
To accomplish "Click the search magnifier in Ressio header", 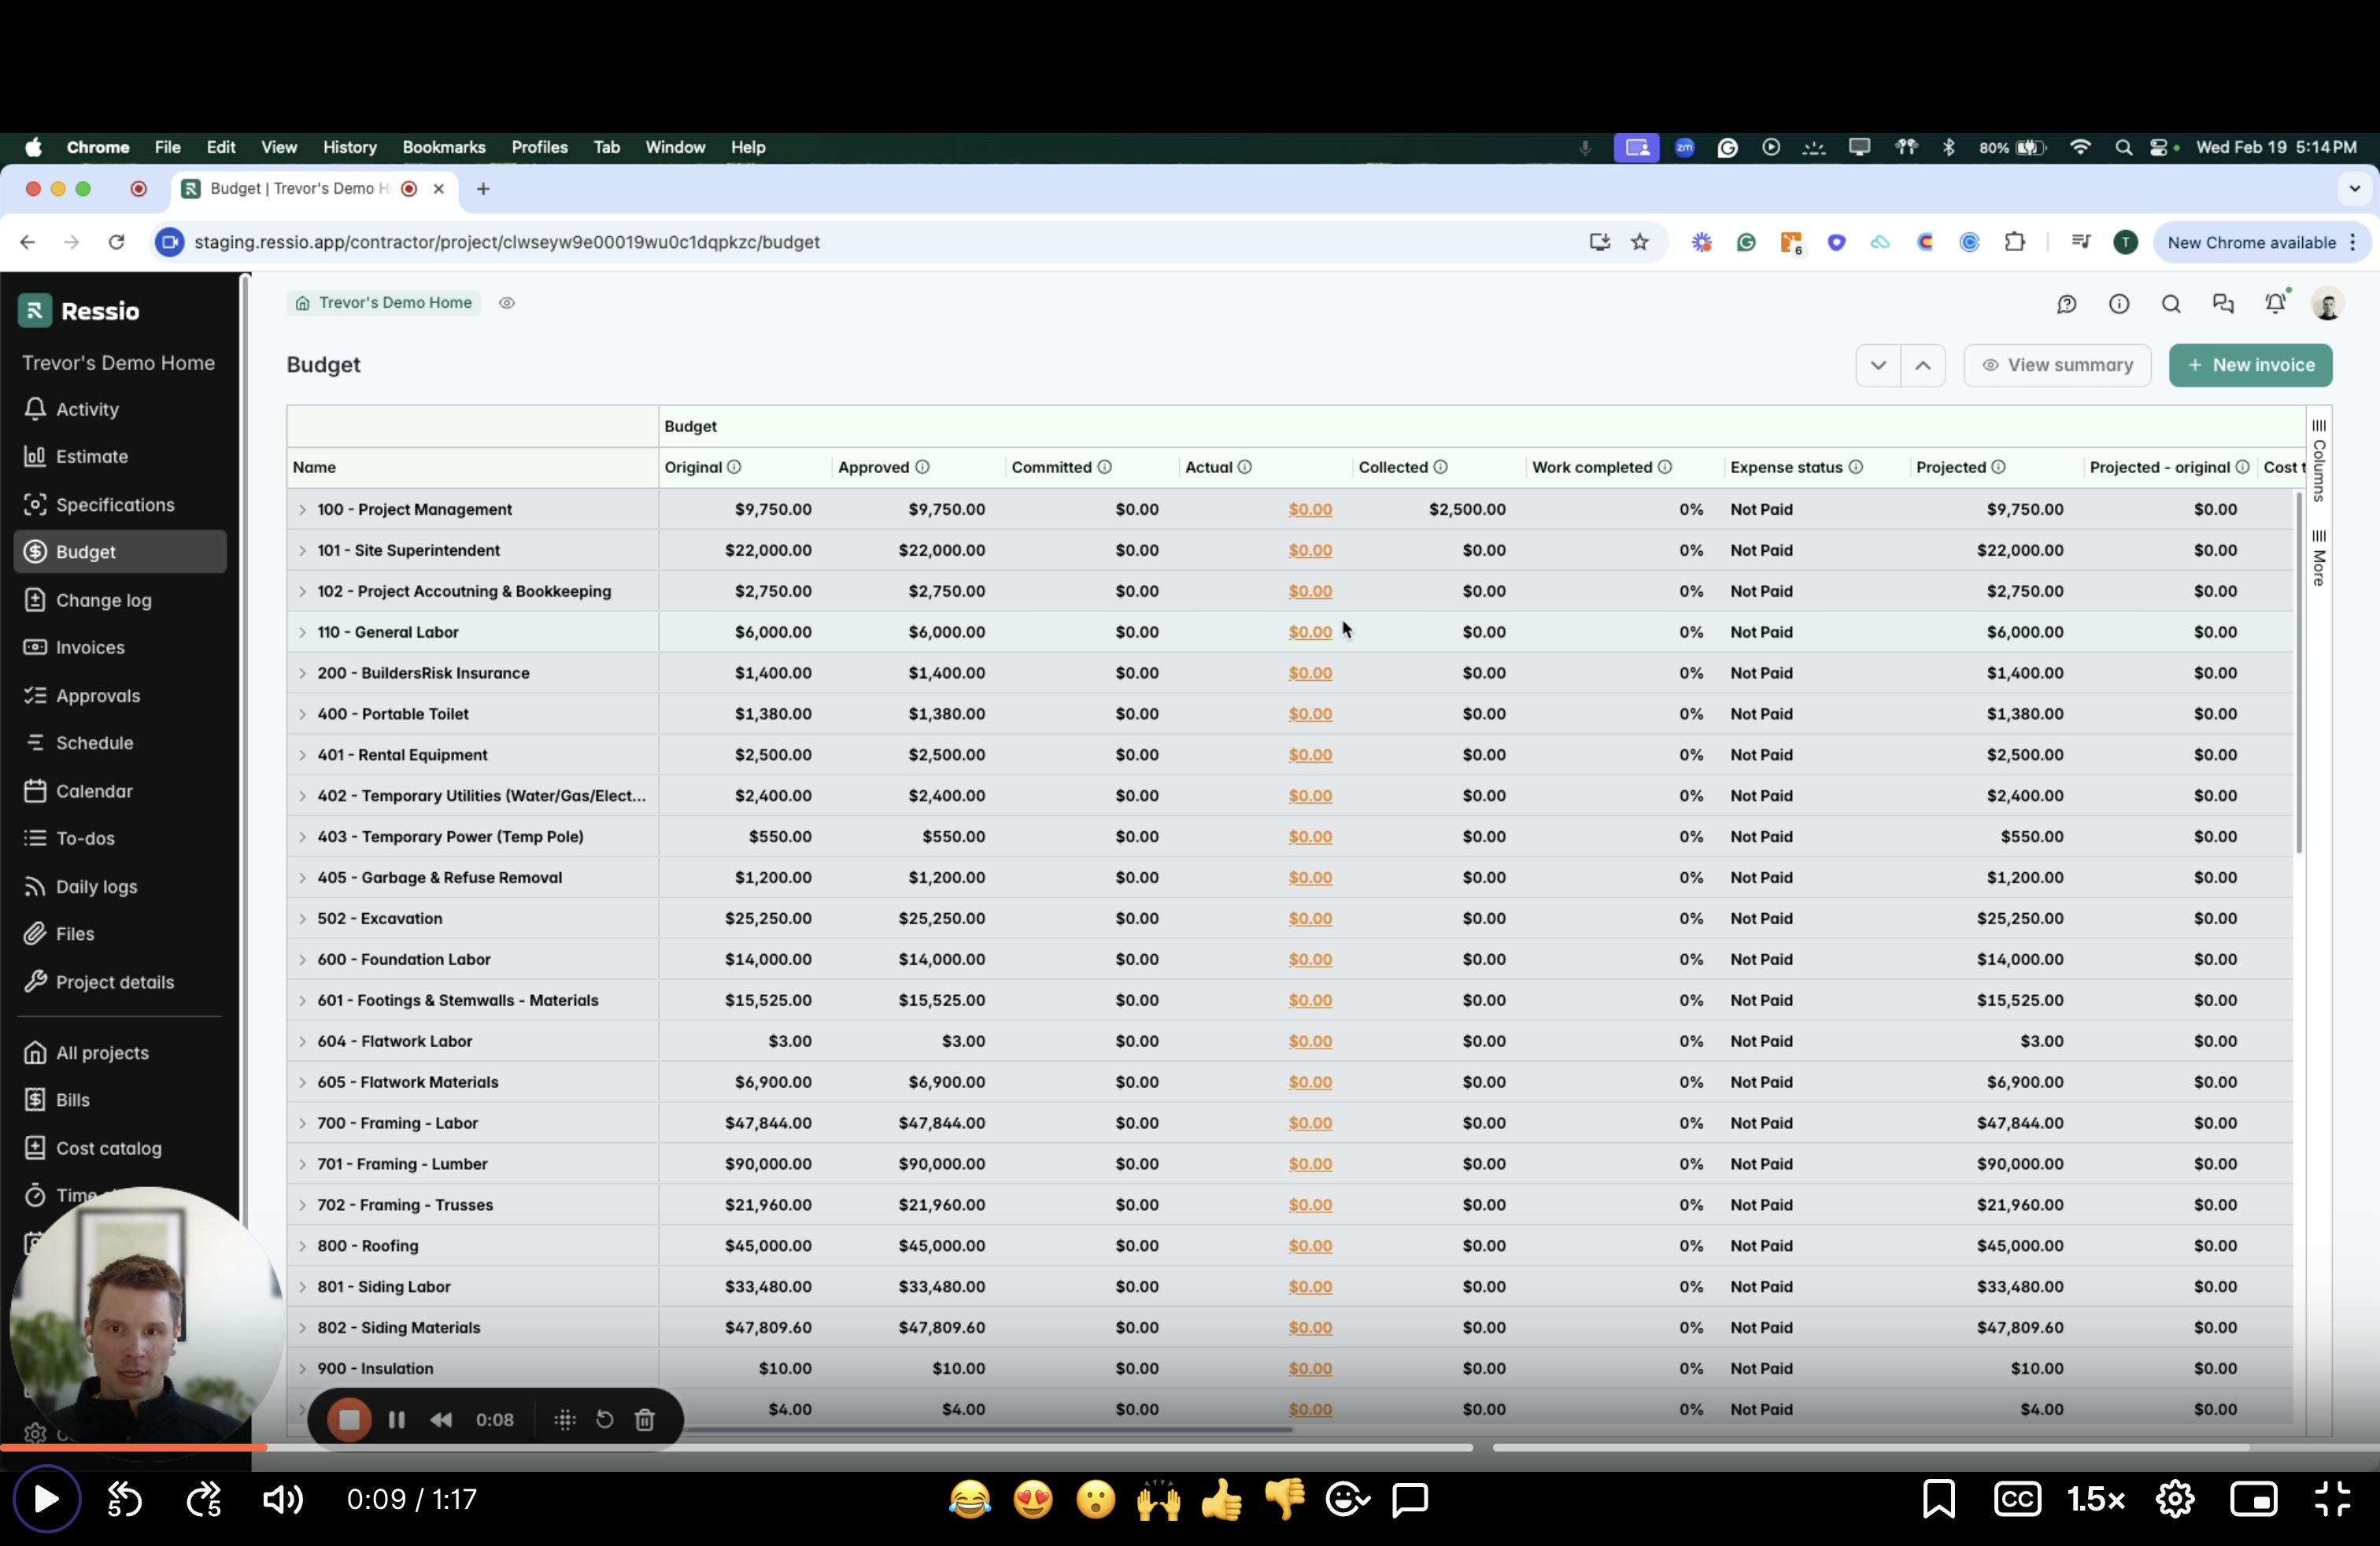I will click(x=2171, y=304).
